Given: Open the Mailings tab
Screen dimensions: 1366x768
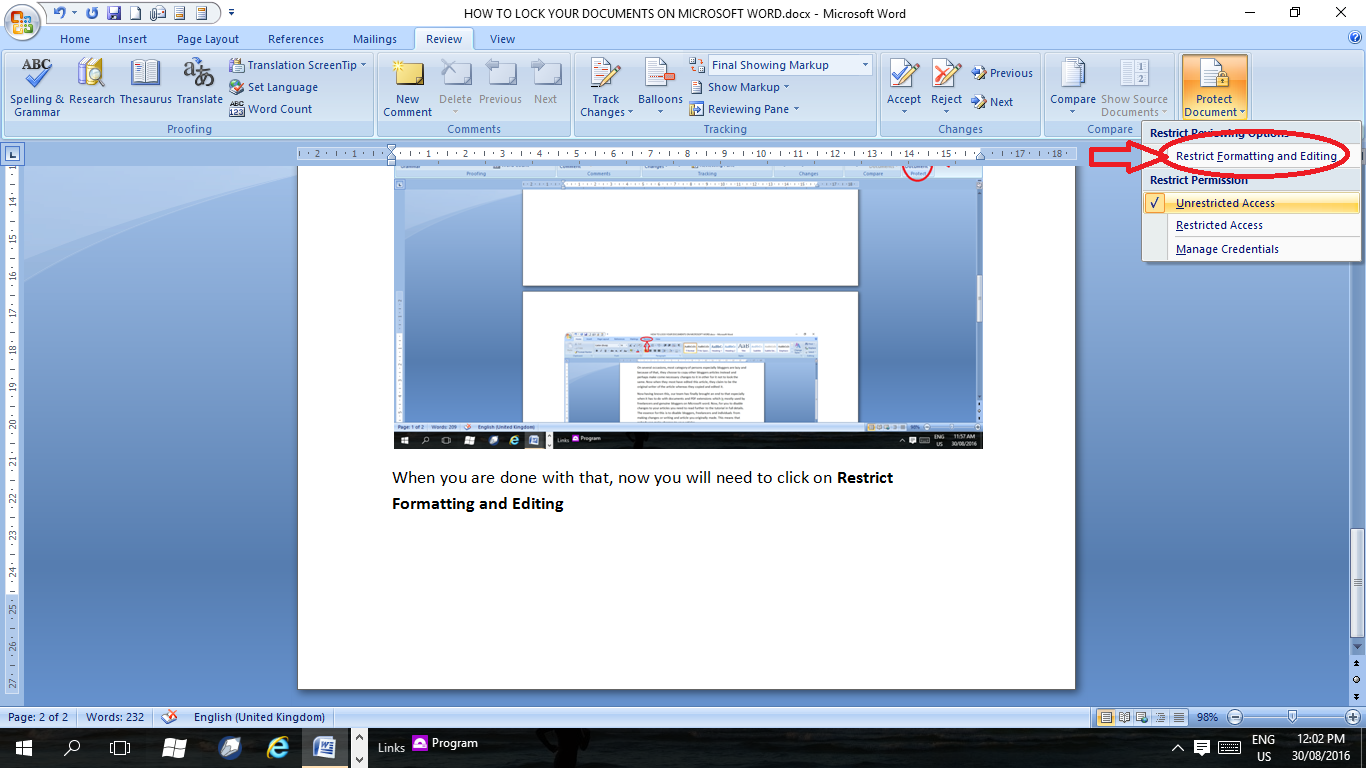Looking at the screenshot, I should click(375, 39).
